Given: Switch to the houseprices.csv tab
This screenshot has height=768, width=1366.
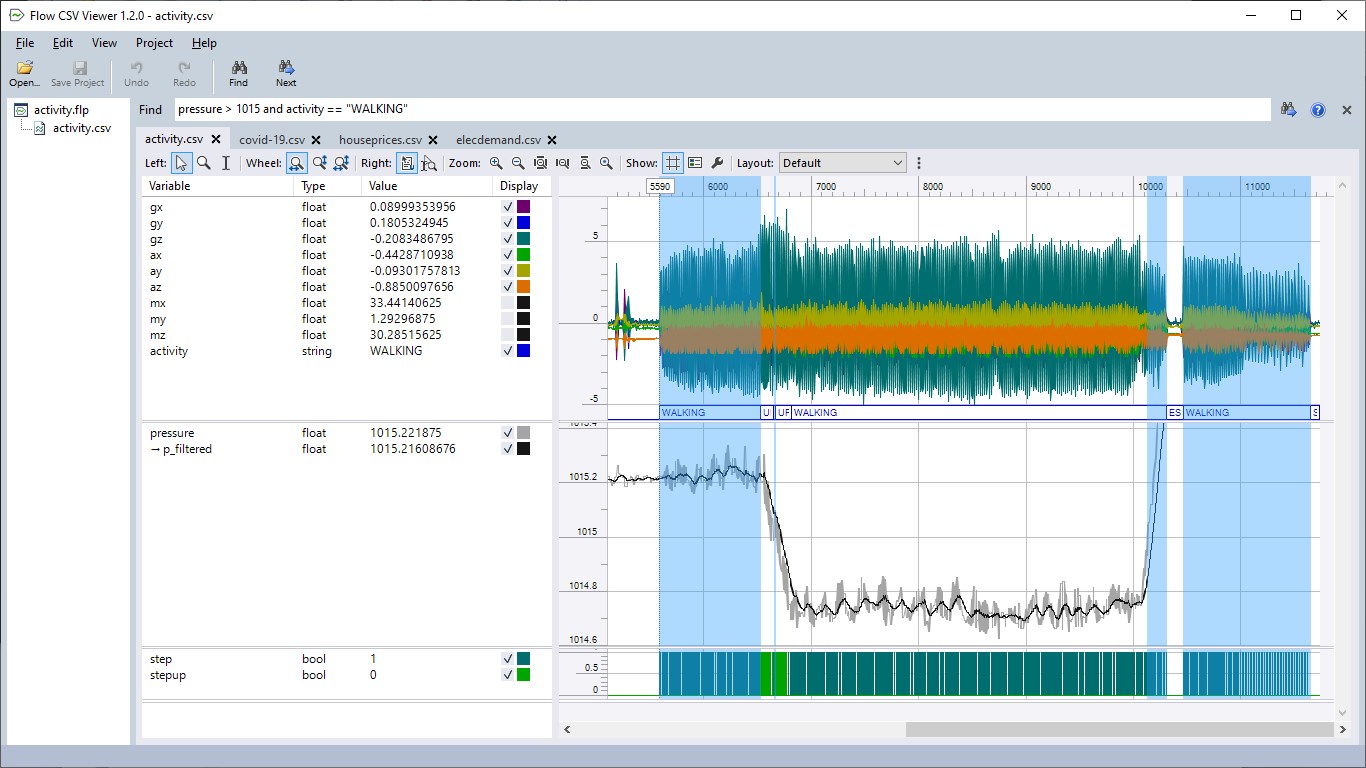Looking at the screenshot, I should pyautogui.click(x=380, y=140).
